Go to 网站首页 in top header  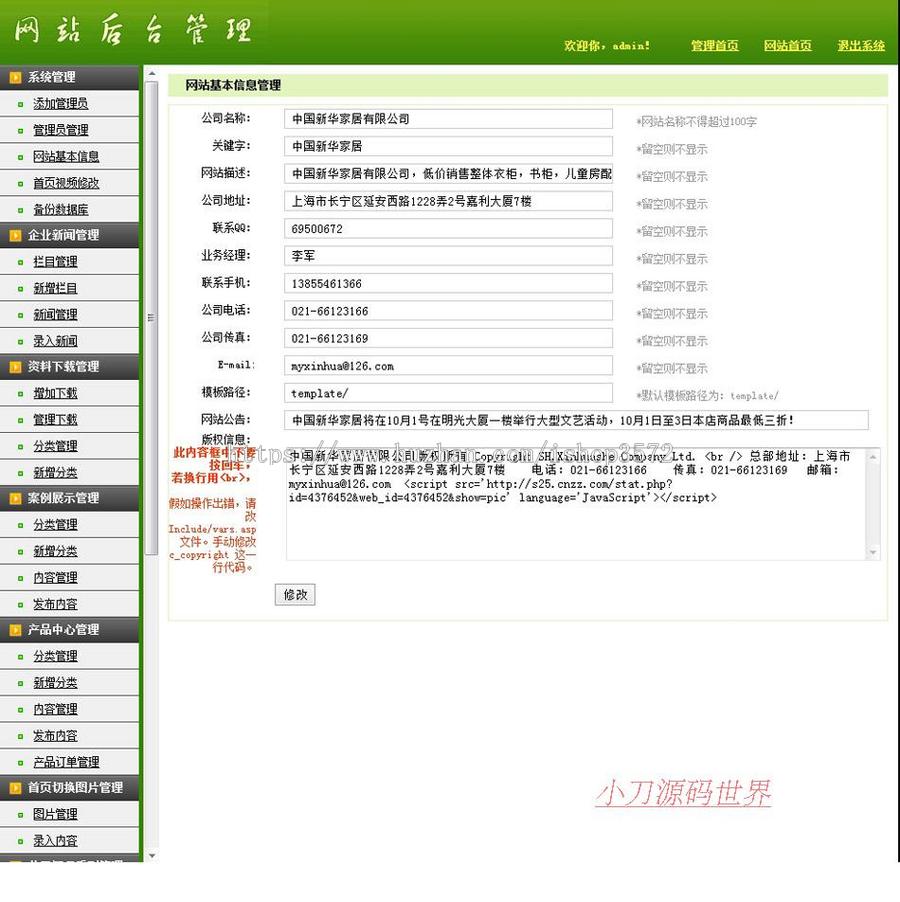788,45
